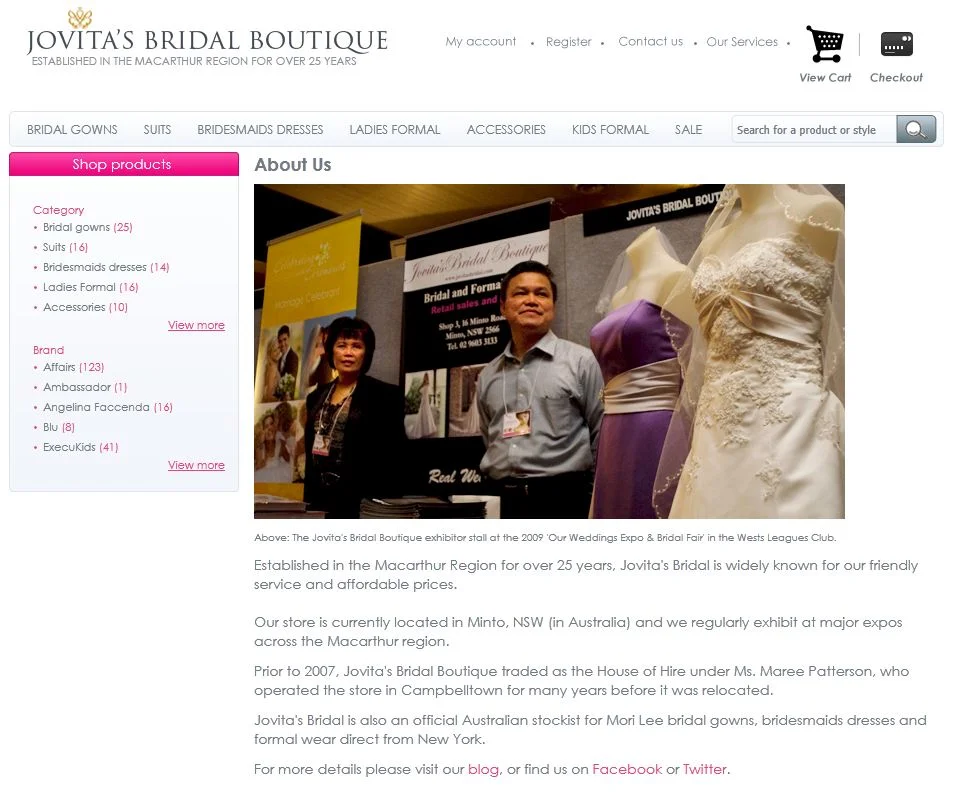Click the Shop products header
Viewport: 954px width, 793px height.
tap(124, 164)
